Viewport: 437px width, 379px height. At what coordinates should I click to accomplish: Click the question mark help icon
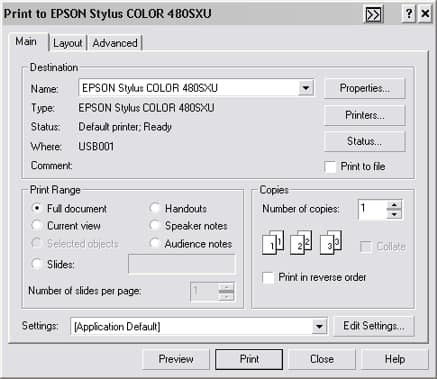(x=409, y=14)
